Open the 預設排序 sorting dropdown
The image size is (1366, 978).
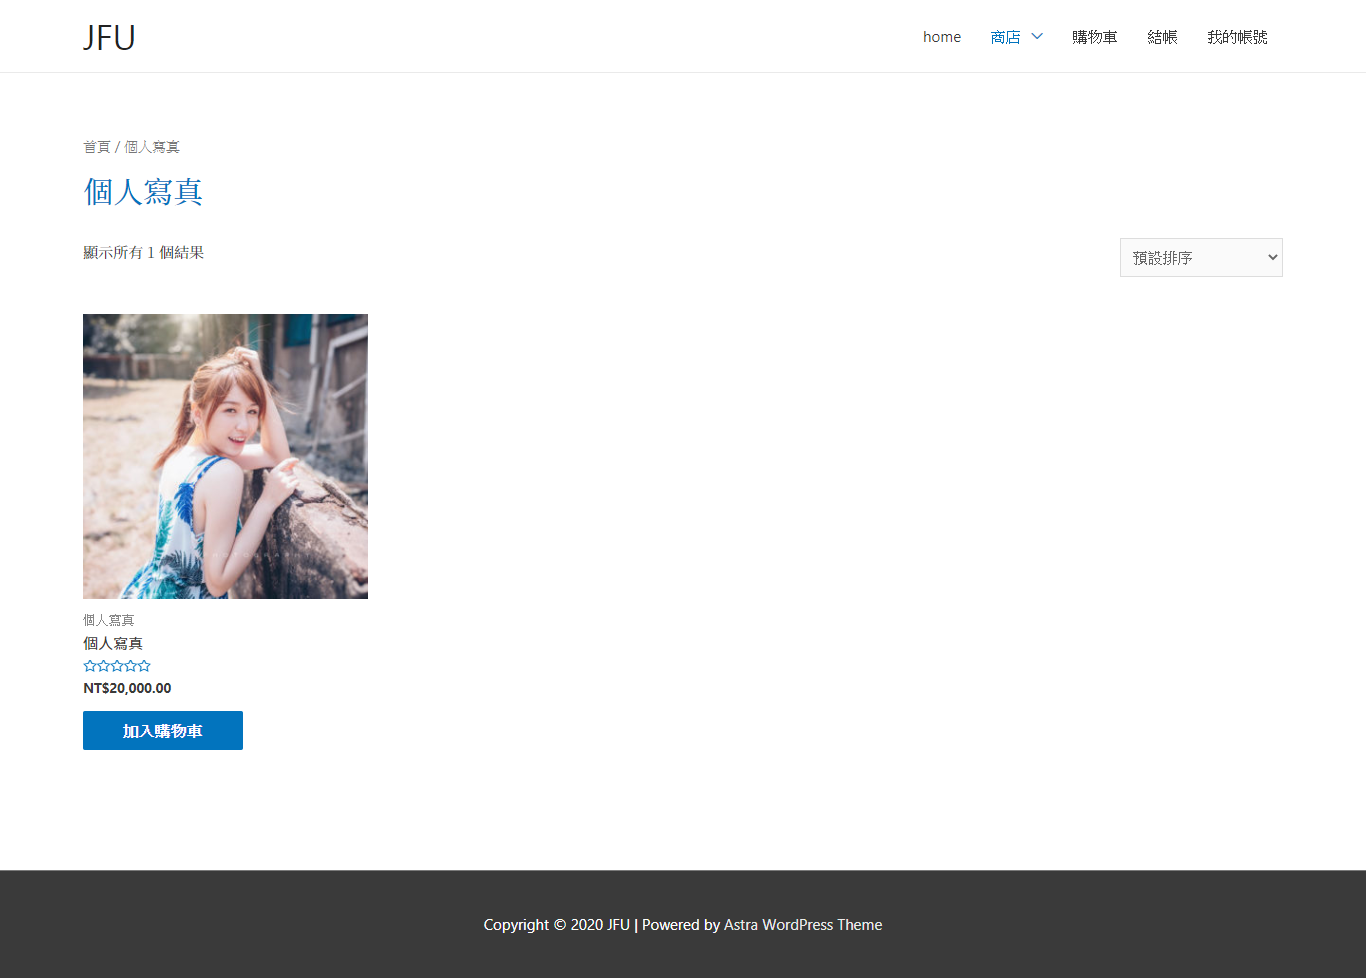(x=1201, y=258)
